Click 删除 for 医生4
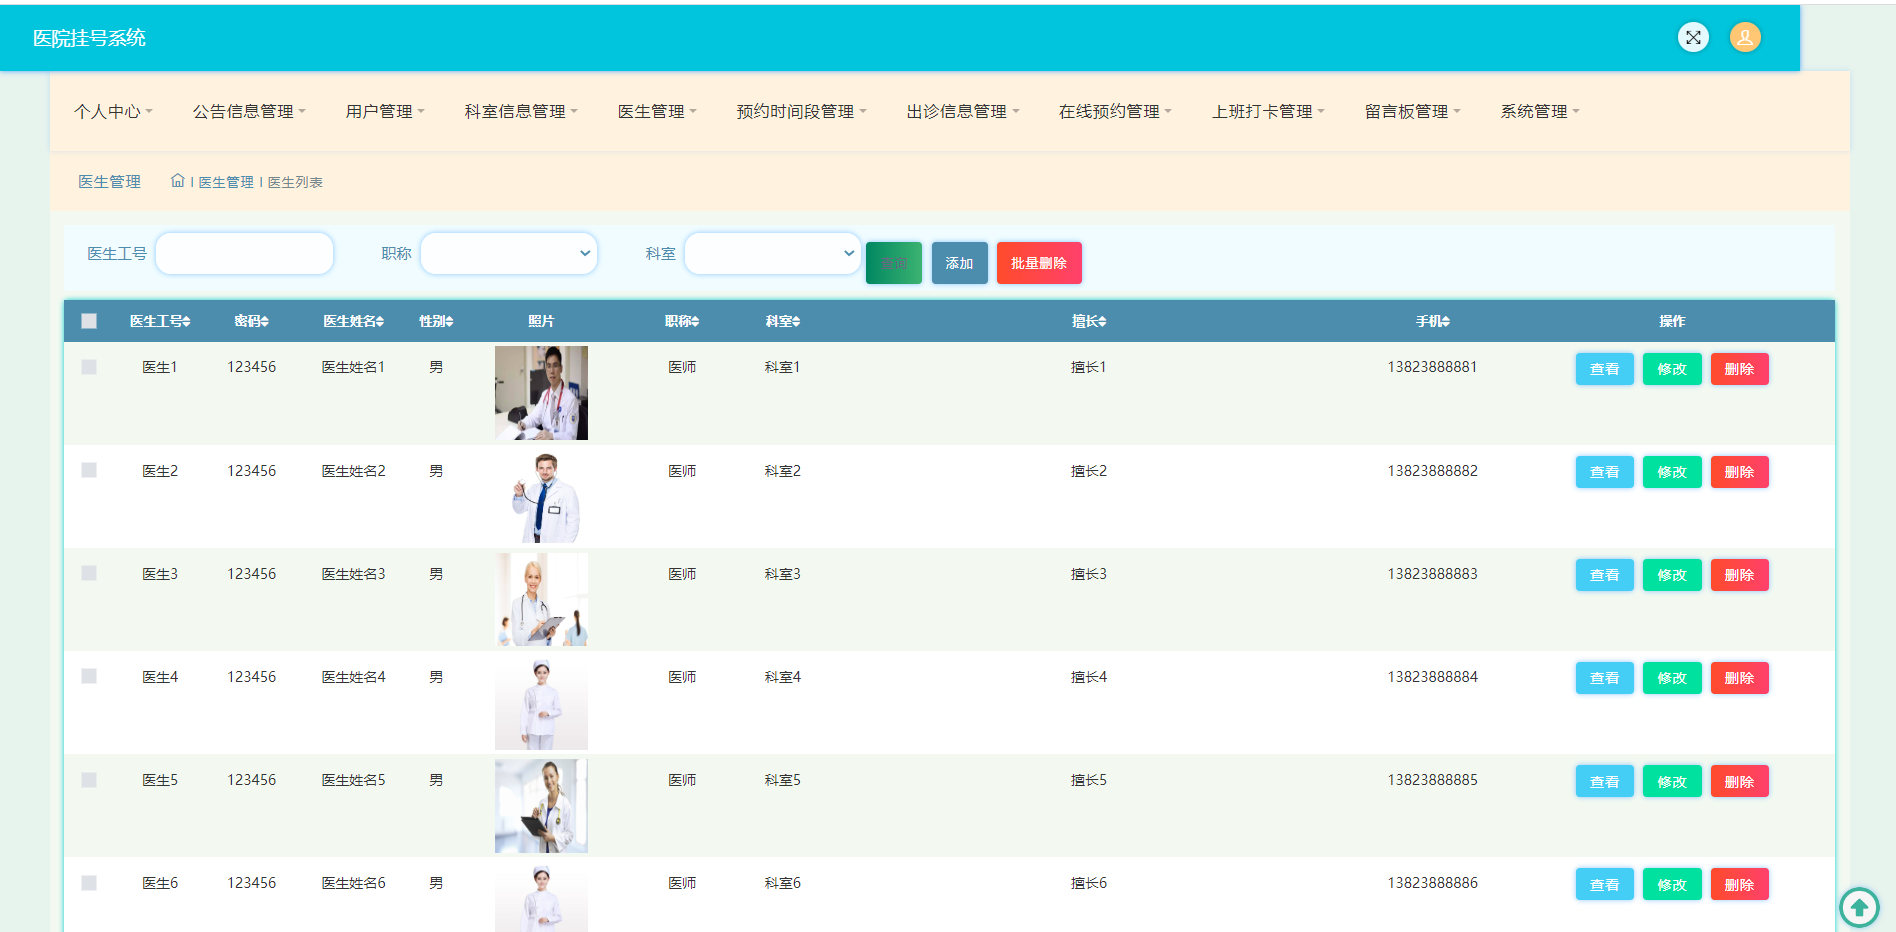 click(1740, 678)
